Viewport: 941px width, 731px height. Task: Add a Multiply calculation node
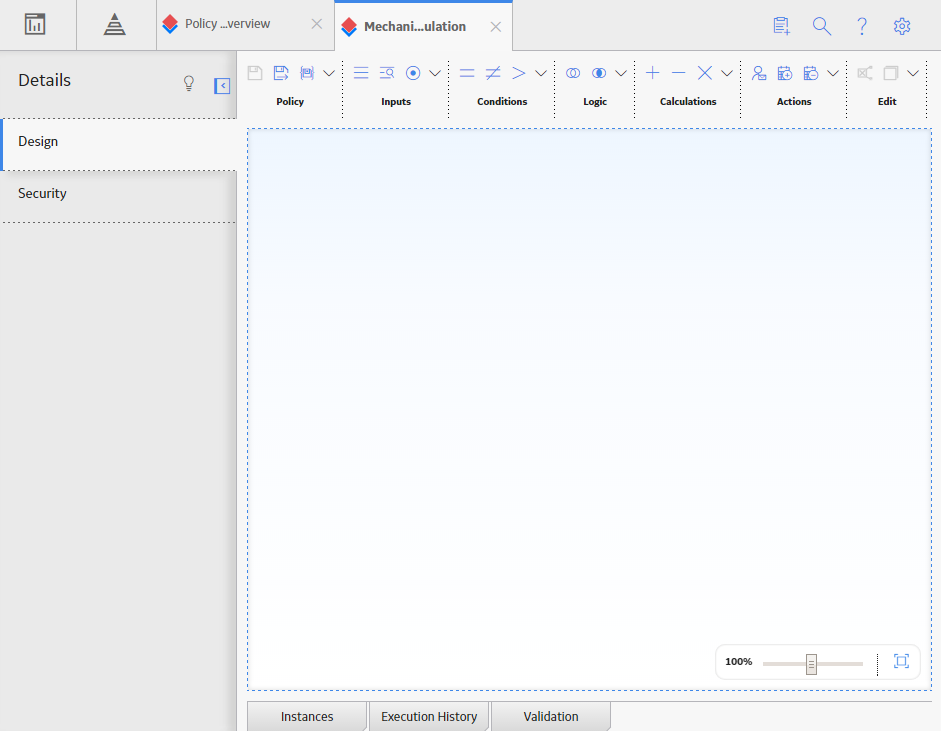tap(705, 73)
